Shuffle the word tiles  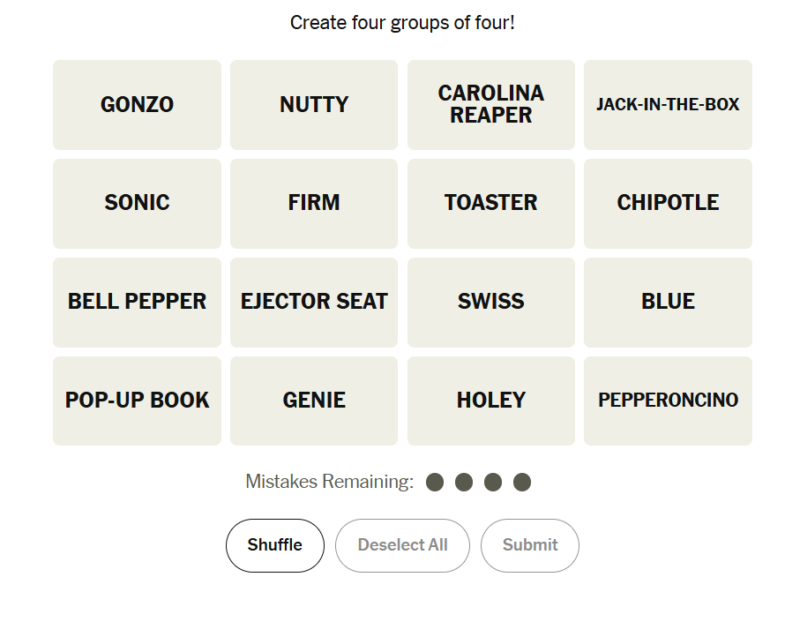coord(275,545)
